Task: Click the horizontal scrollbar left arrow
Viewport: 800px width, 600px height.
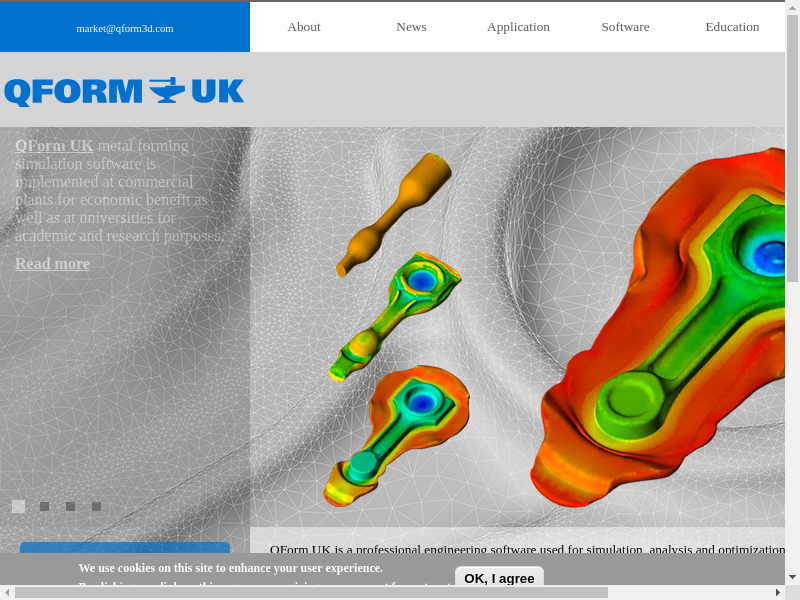Action: tap(7, 592)
